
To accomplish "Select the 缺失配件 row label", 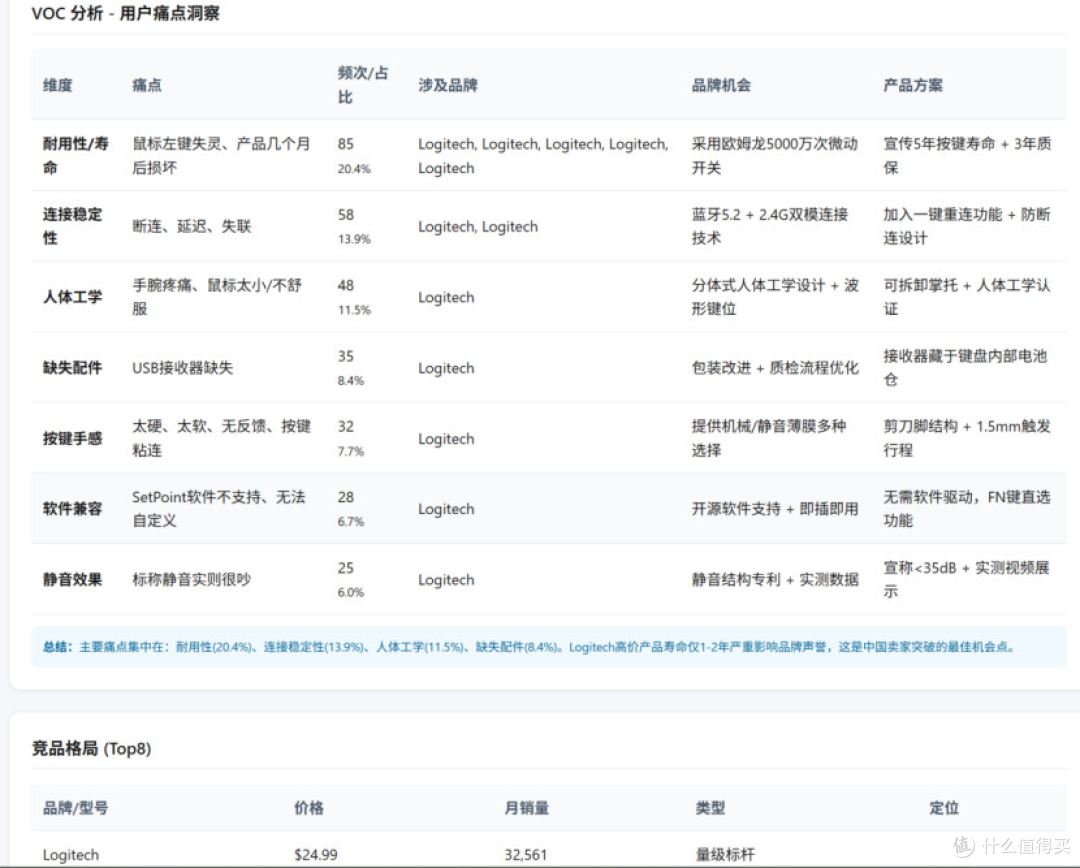I will (72, 368).
